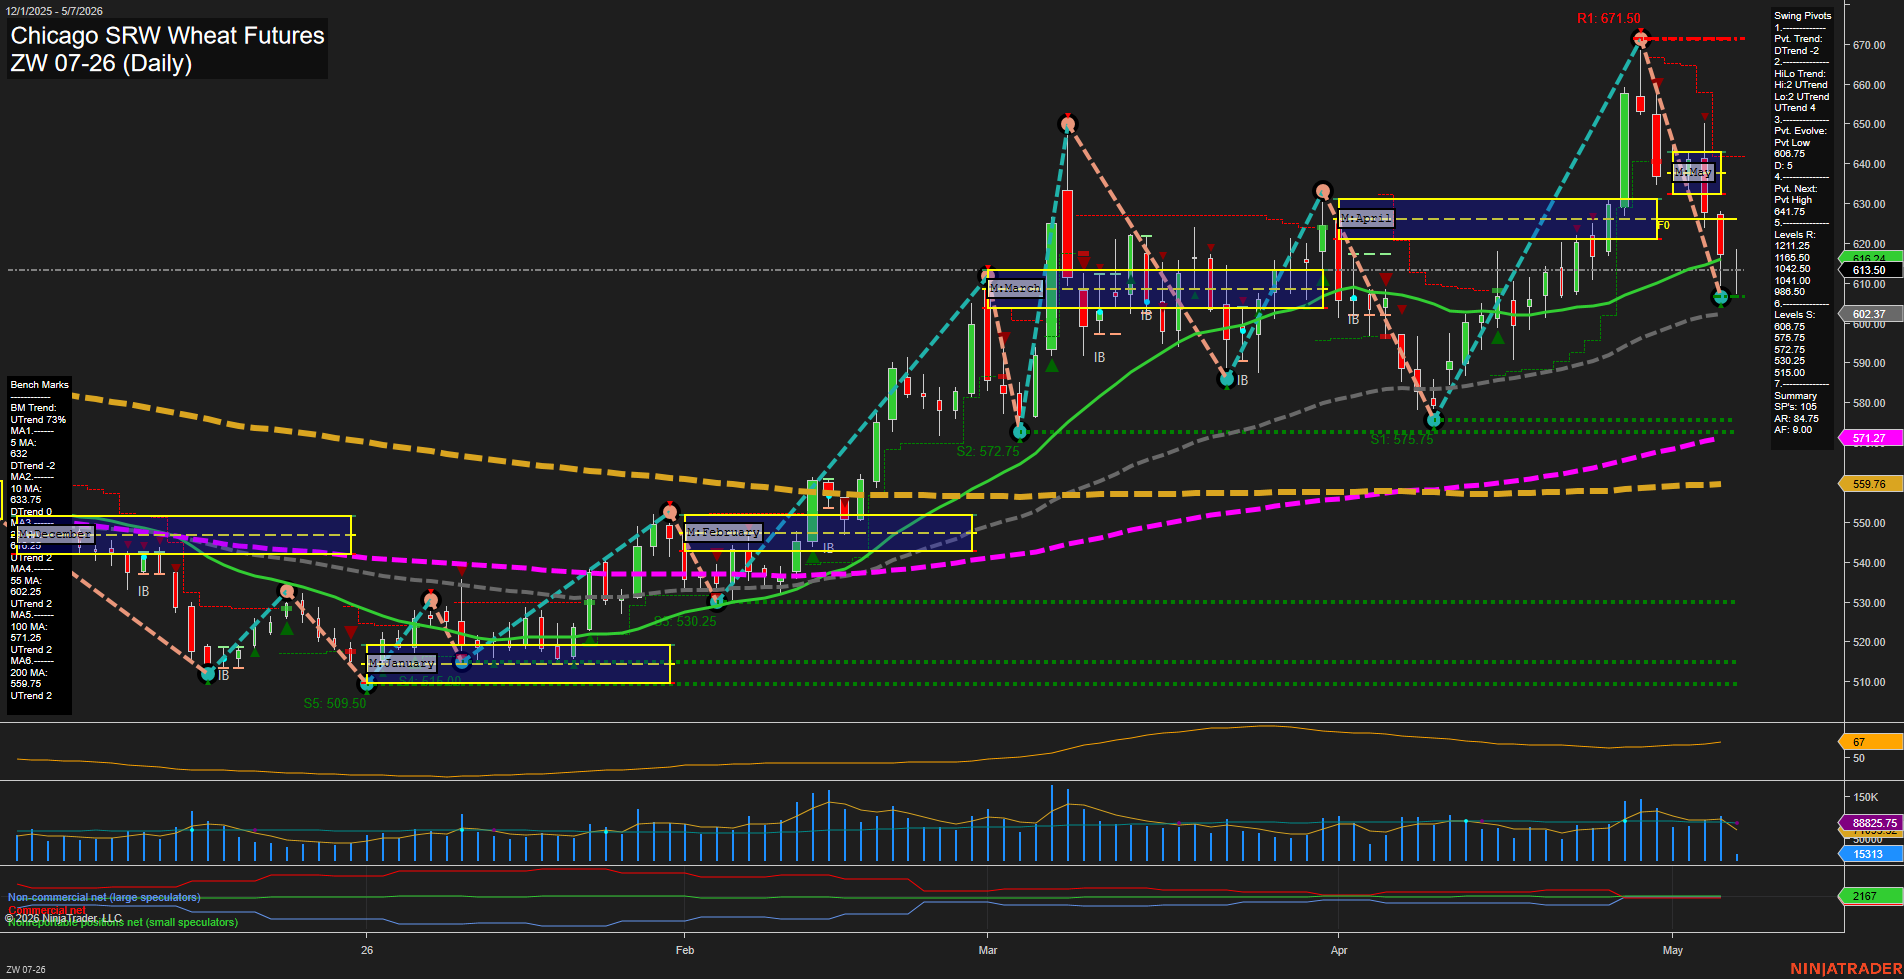This screenshot has height=979, width=1904.
Task: Click the 12/1/2025 - 5/7/2026 date range
Action: (x=54, y=11)
